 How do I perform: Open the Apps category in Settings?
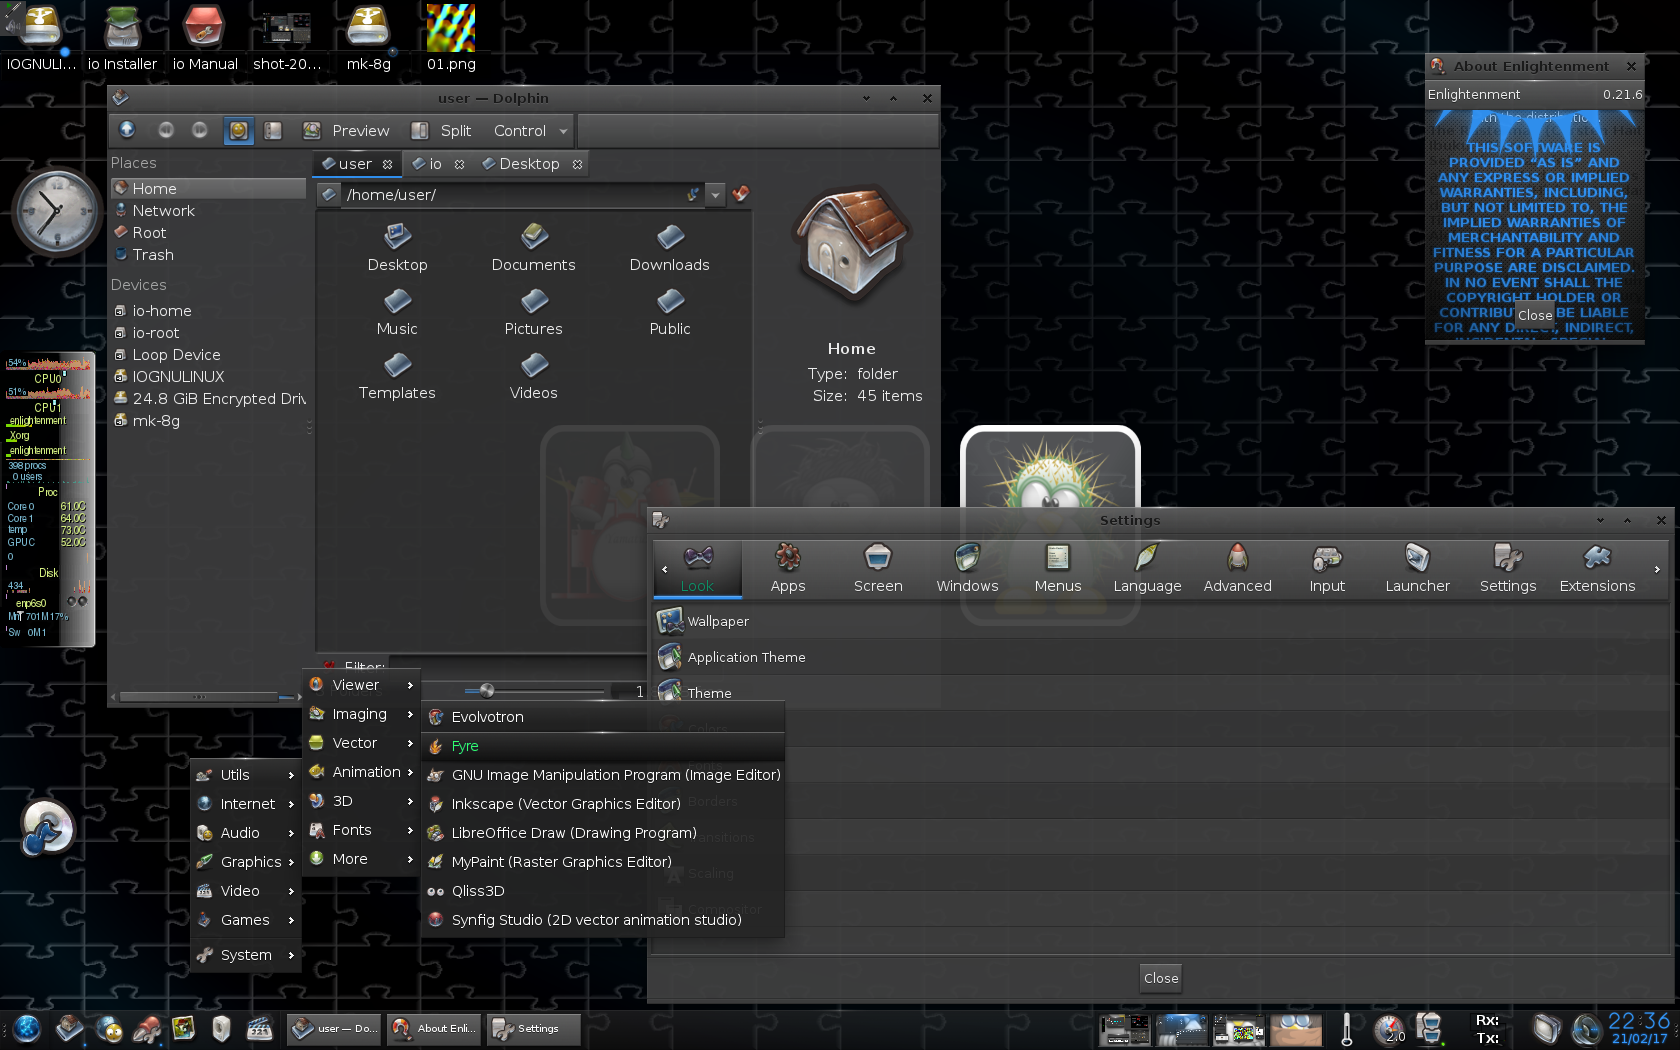tap(788, 568)
